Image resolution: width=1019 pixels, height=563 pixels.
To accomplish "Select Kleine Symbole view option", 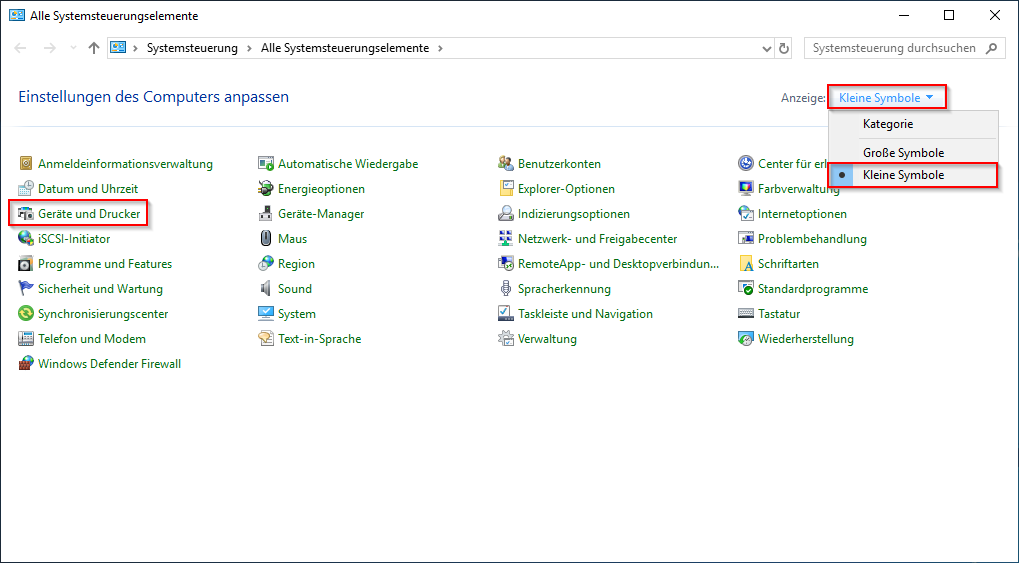I will coord(903,175).
